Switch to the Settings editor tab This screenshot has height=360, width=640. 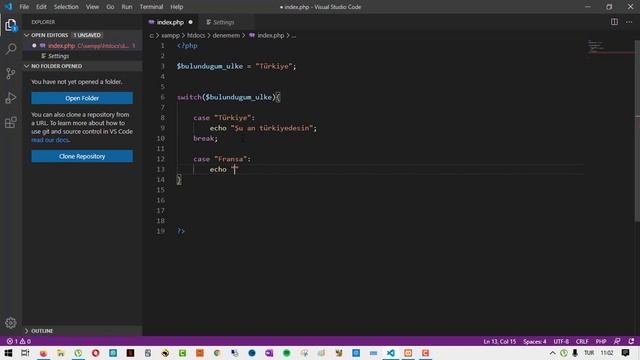pyautogui.click(x=224, y=22)
